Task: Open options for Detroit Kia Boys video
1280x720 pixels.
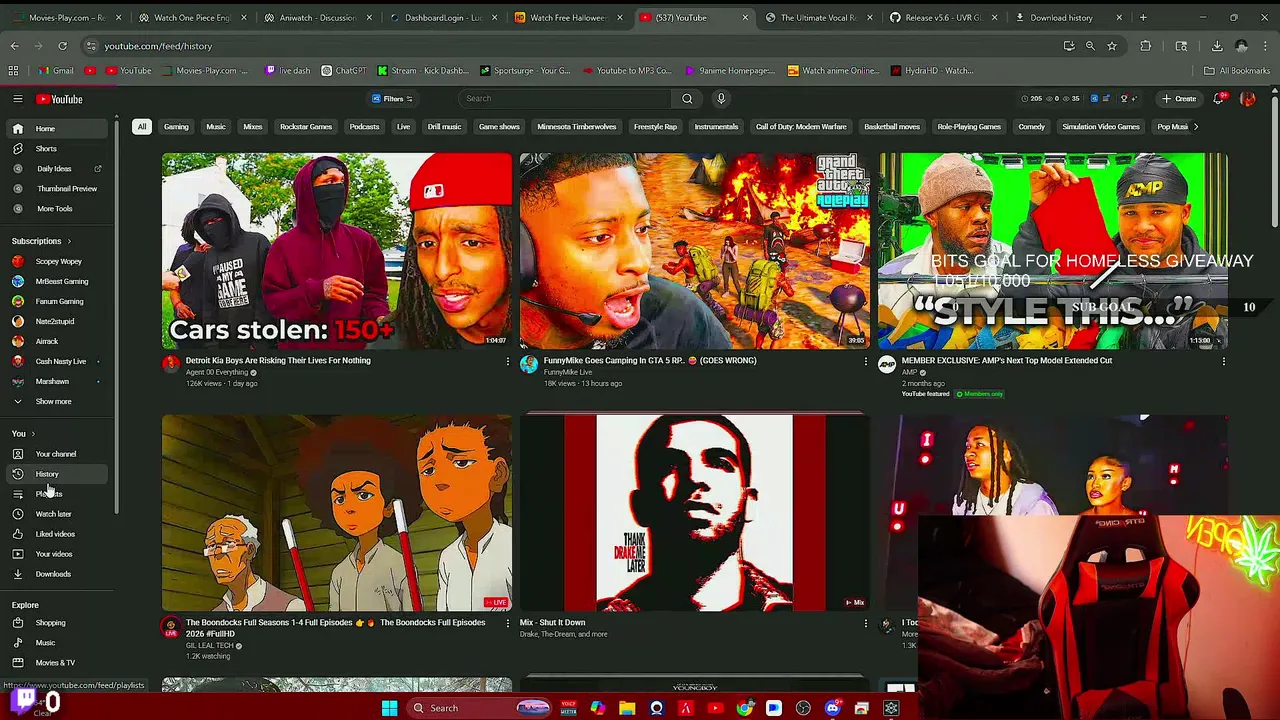Action: click(507, 361)
